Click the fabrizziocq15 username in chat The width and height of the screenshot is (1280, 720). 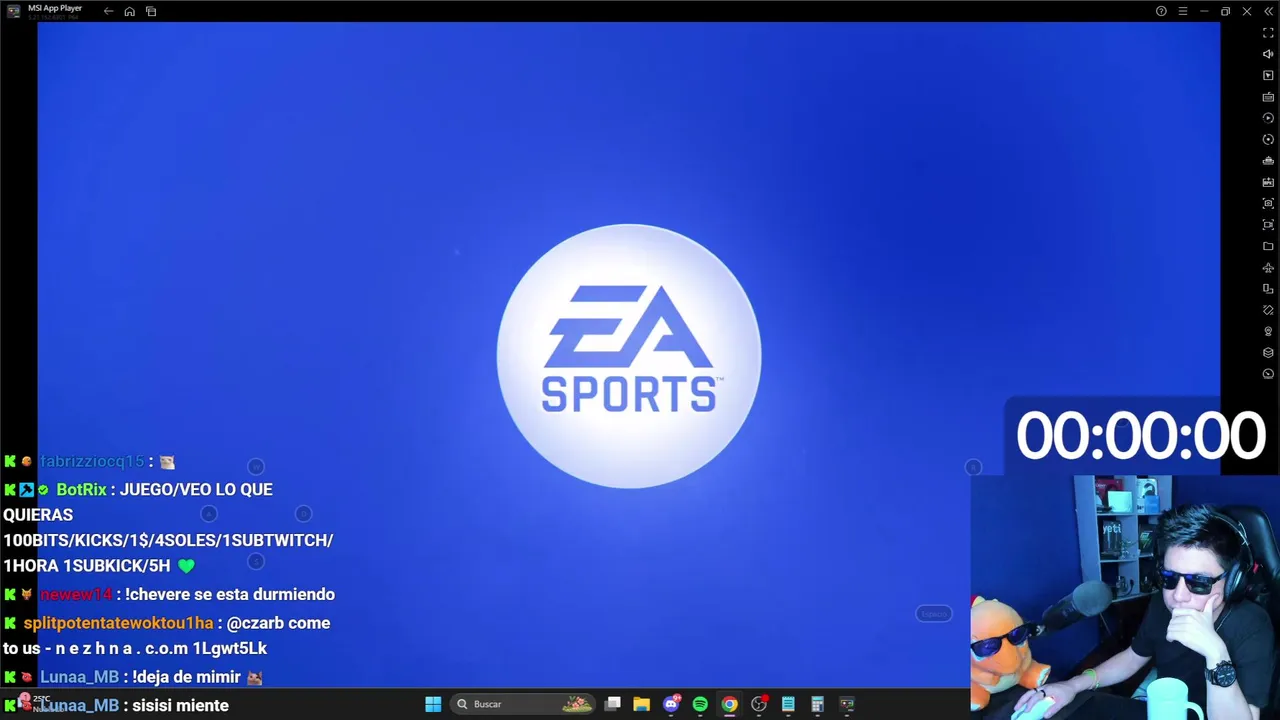tap(92, 461)
